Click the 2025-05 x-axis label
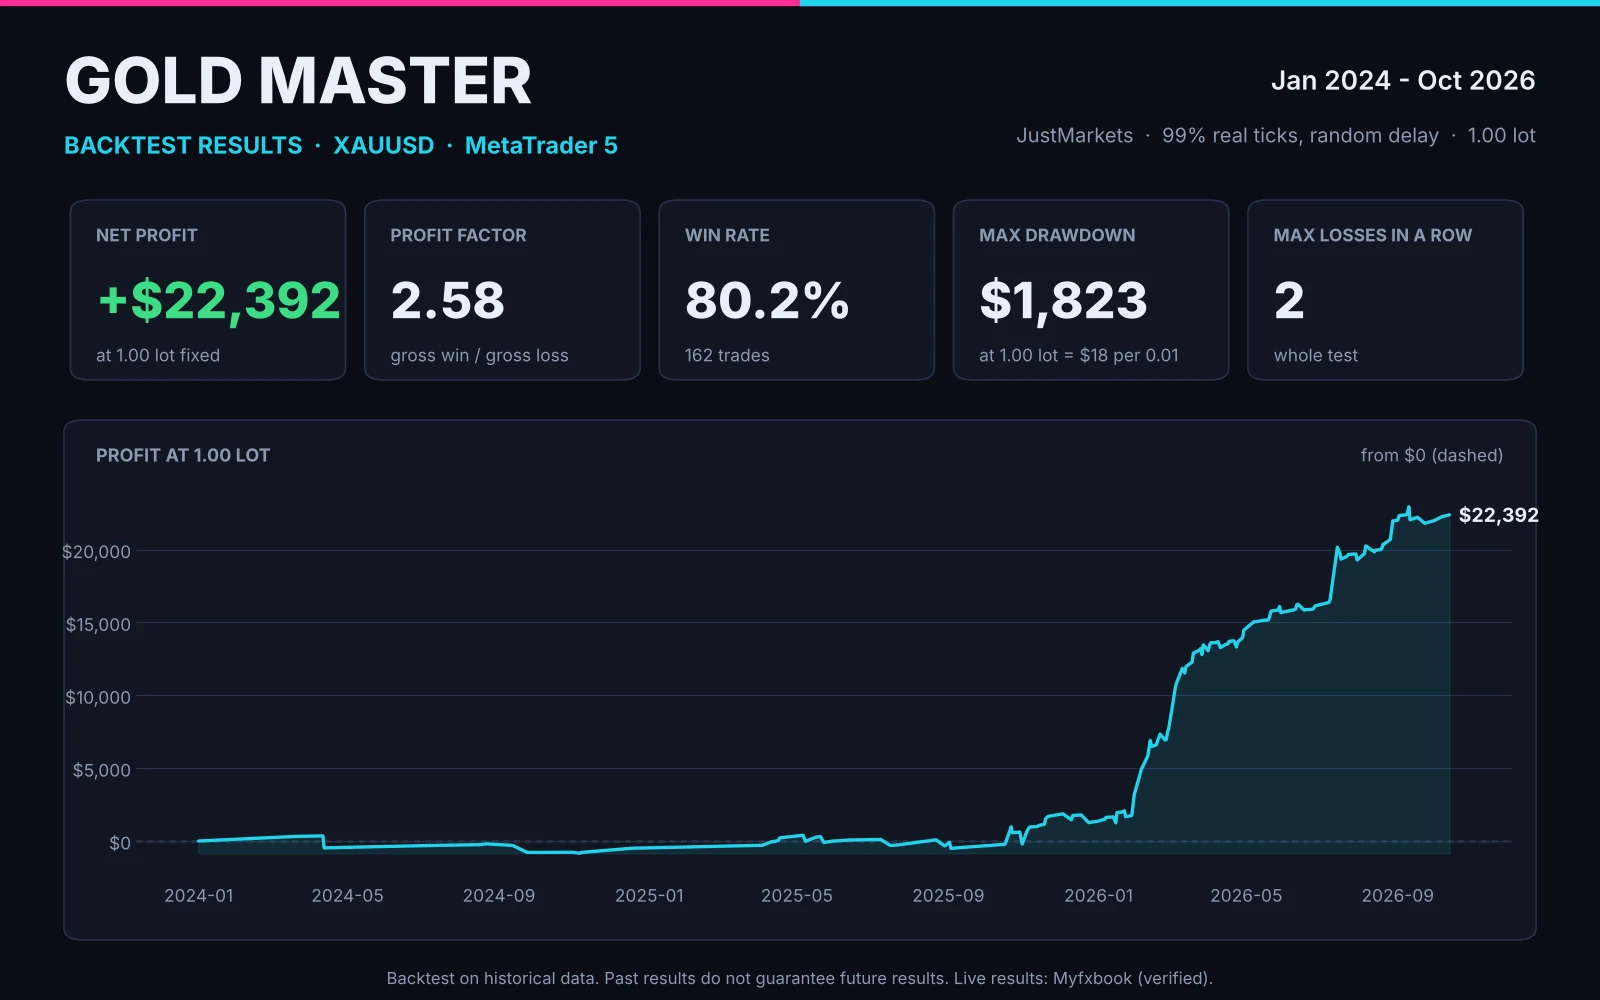1600x1000 pixels. pyautogui.click(x=797, y=896)
